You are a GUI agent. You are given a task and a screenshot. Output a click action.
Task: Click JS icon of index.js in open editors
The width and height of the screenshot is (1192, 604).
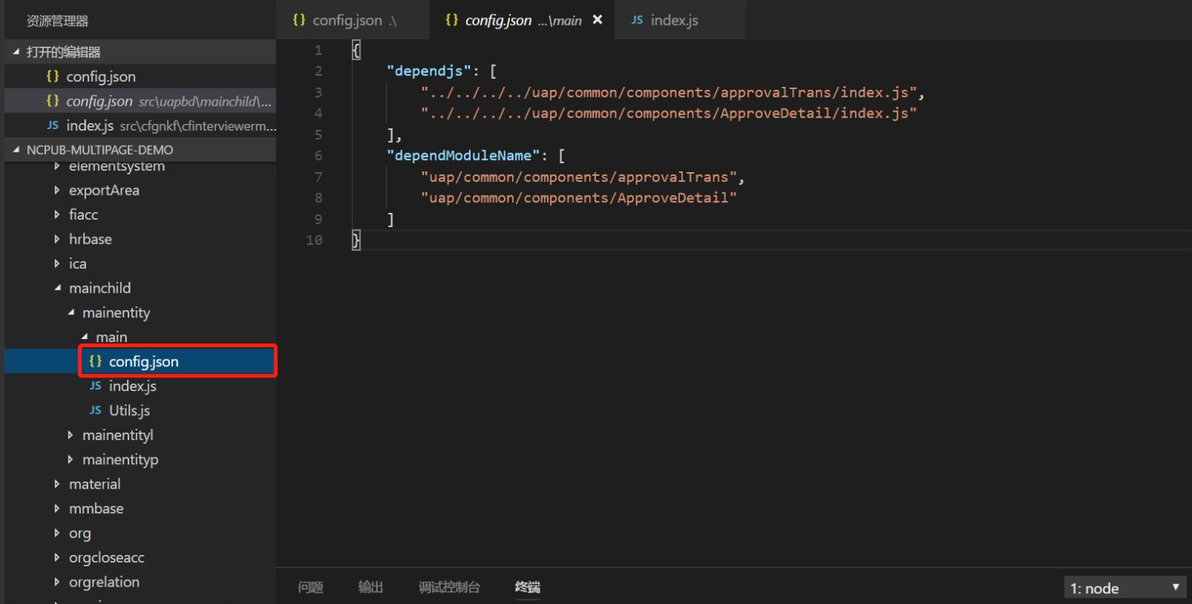[x=52, y=126]
